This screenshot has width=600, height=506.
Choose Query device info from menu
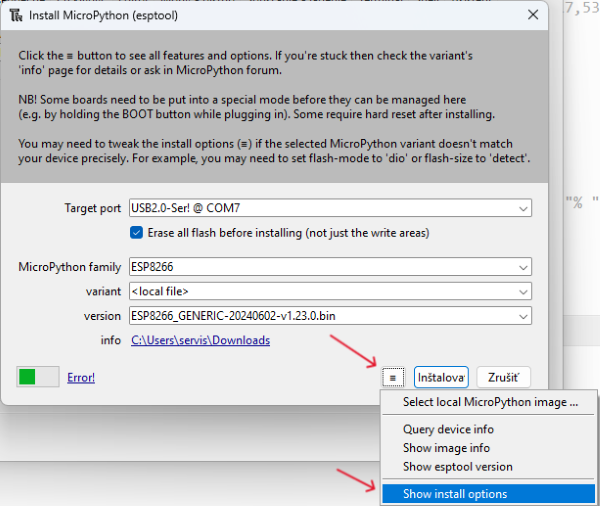click(489, 429)
